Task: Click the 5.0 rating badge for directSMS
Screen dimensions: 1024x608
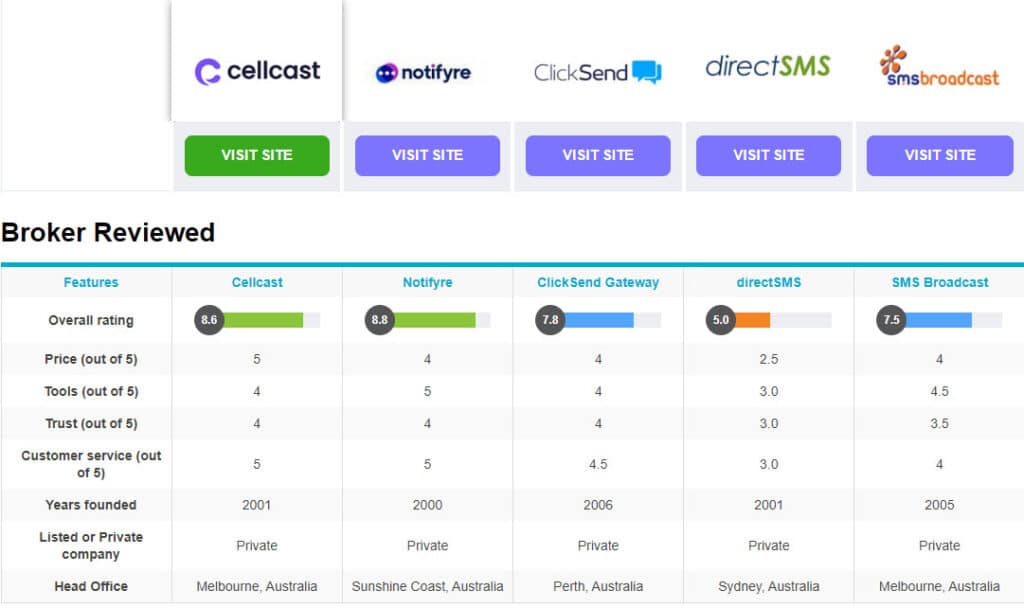Action: (721, 321)
